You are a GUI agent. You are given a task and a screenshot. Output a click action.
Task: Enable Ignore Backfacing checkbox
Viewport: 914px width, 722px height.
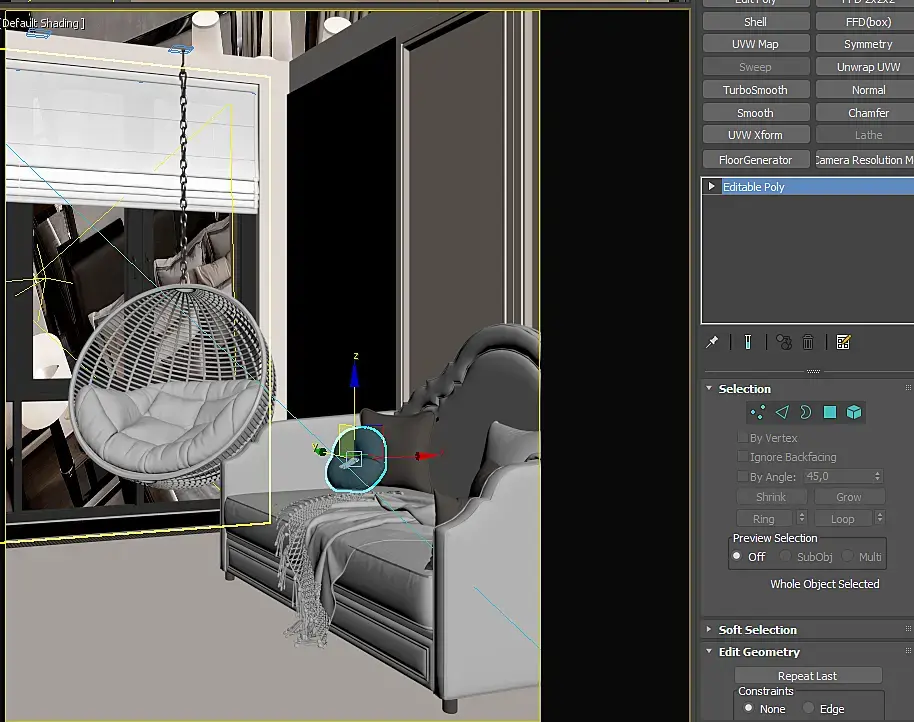point(743,456)
